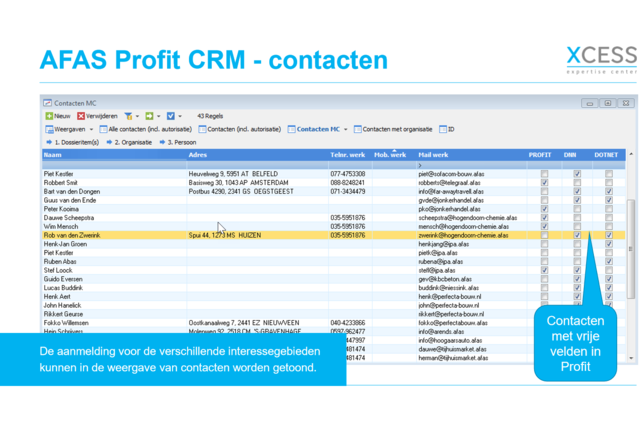Toggle PROFIT checkbox for Dauwe Scheepstra

[x=544, y=218]
